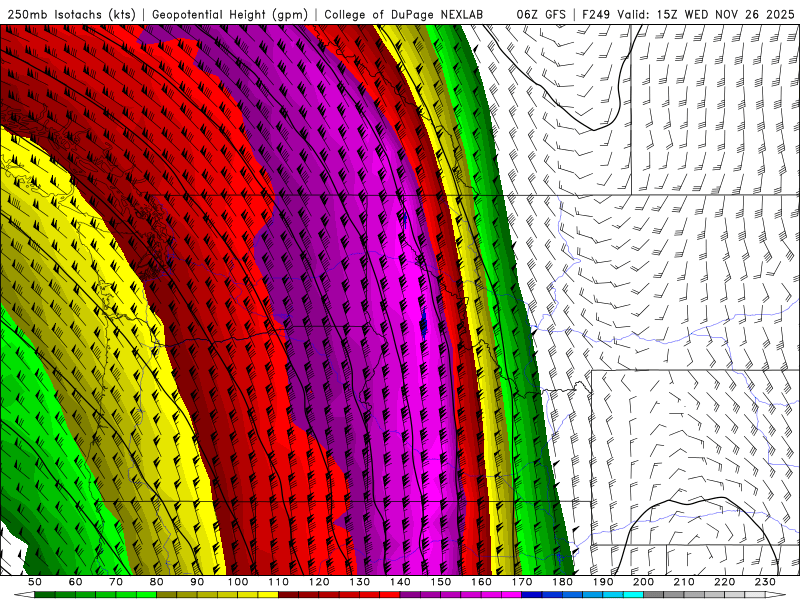Click the '100' label on the color scale
Image resolution: width=800 pixels, height=600 pixels.
tap(238, 582)
